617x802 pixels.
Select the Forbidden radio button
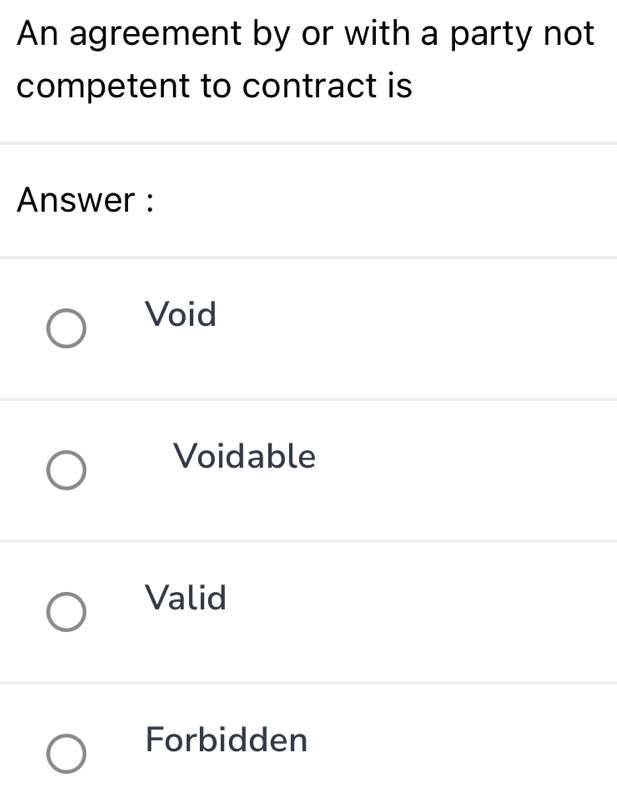click(x=67, y=751)
